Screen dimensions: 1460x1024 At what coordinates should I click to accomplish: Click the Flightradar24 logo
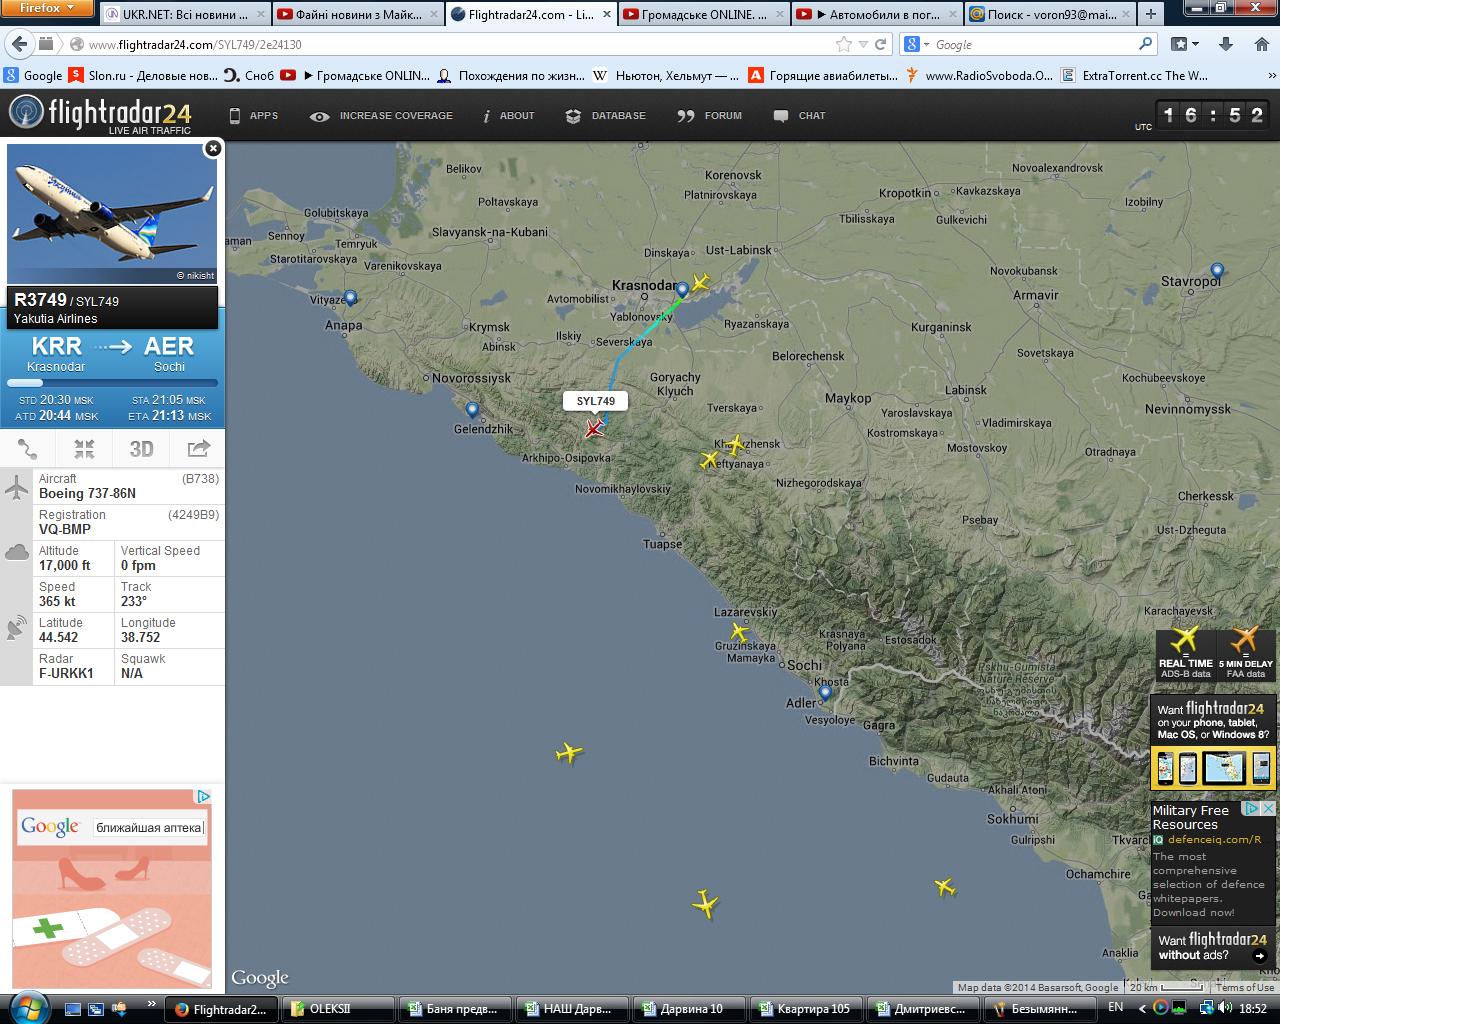100,115
